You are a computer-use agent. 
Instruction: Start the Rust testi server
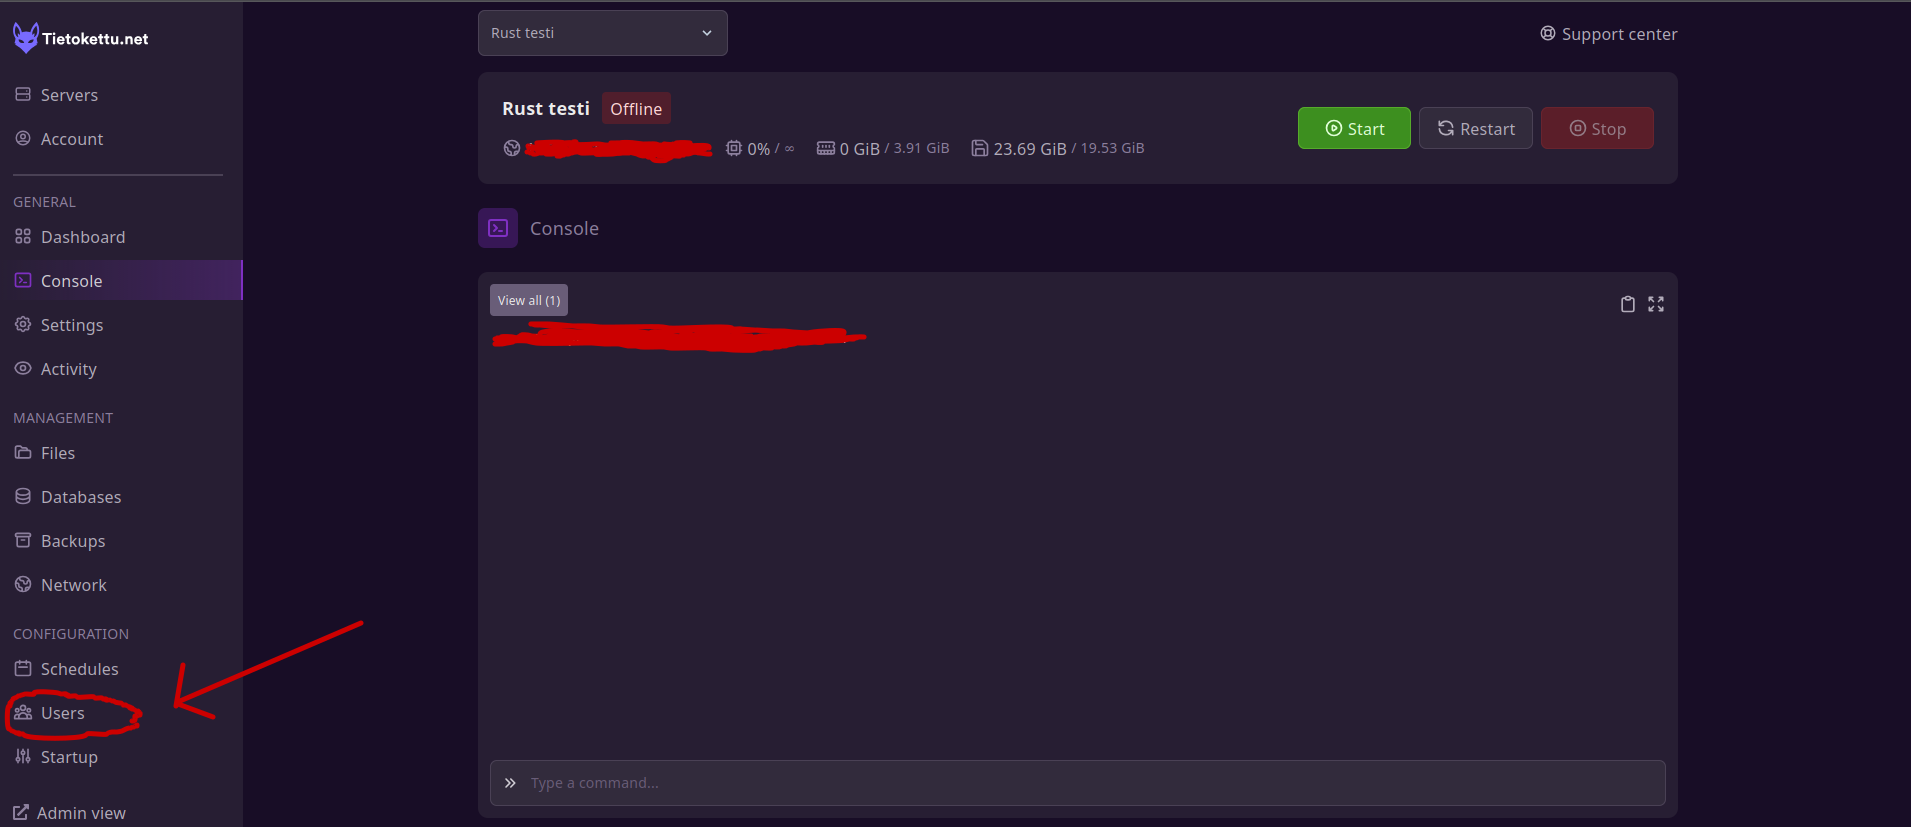[x=1354, y=128]
